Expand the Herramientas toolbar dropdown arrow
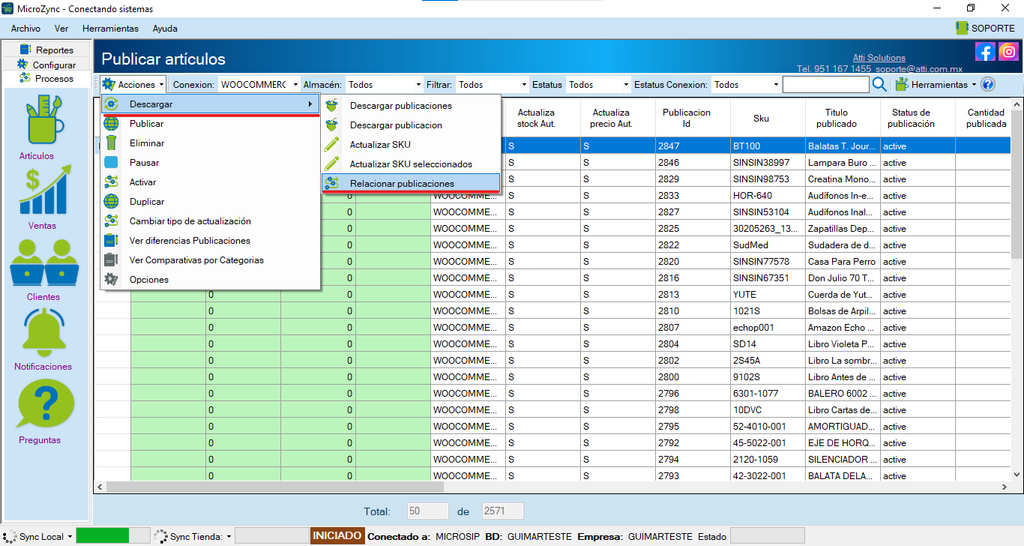This screenshot has width=1024, height=546. (x=974, y=84)
